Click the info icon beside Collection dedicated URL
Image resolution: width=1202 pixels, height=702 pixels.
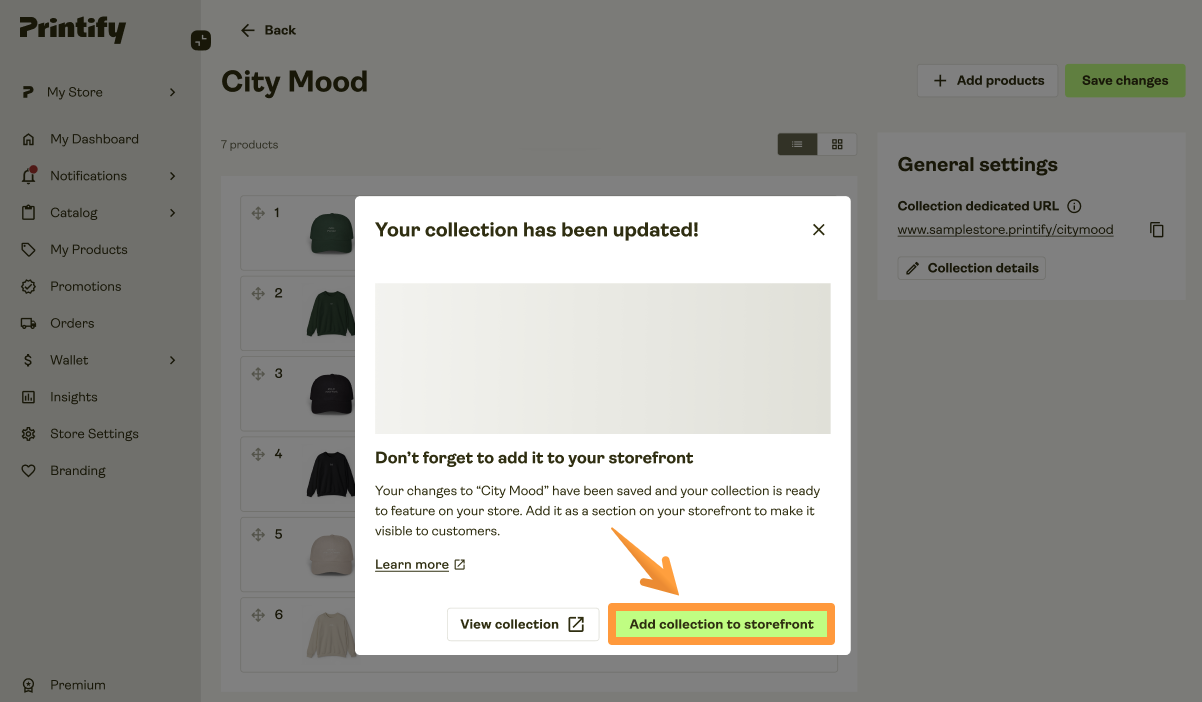pos(1073,206)
